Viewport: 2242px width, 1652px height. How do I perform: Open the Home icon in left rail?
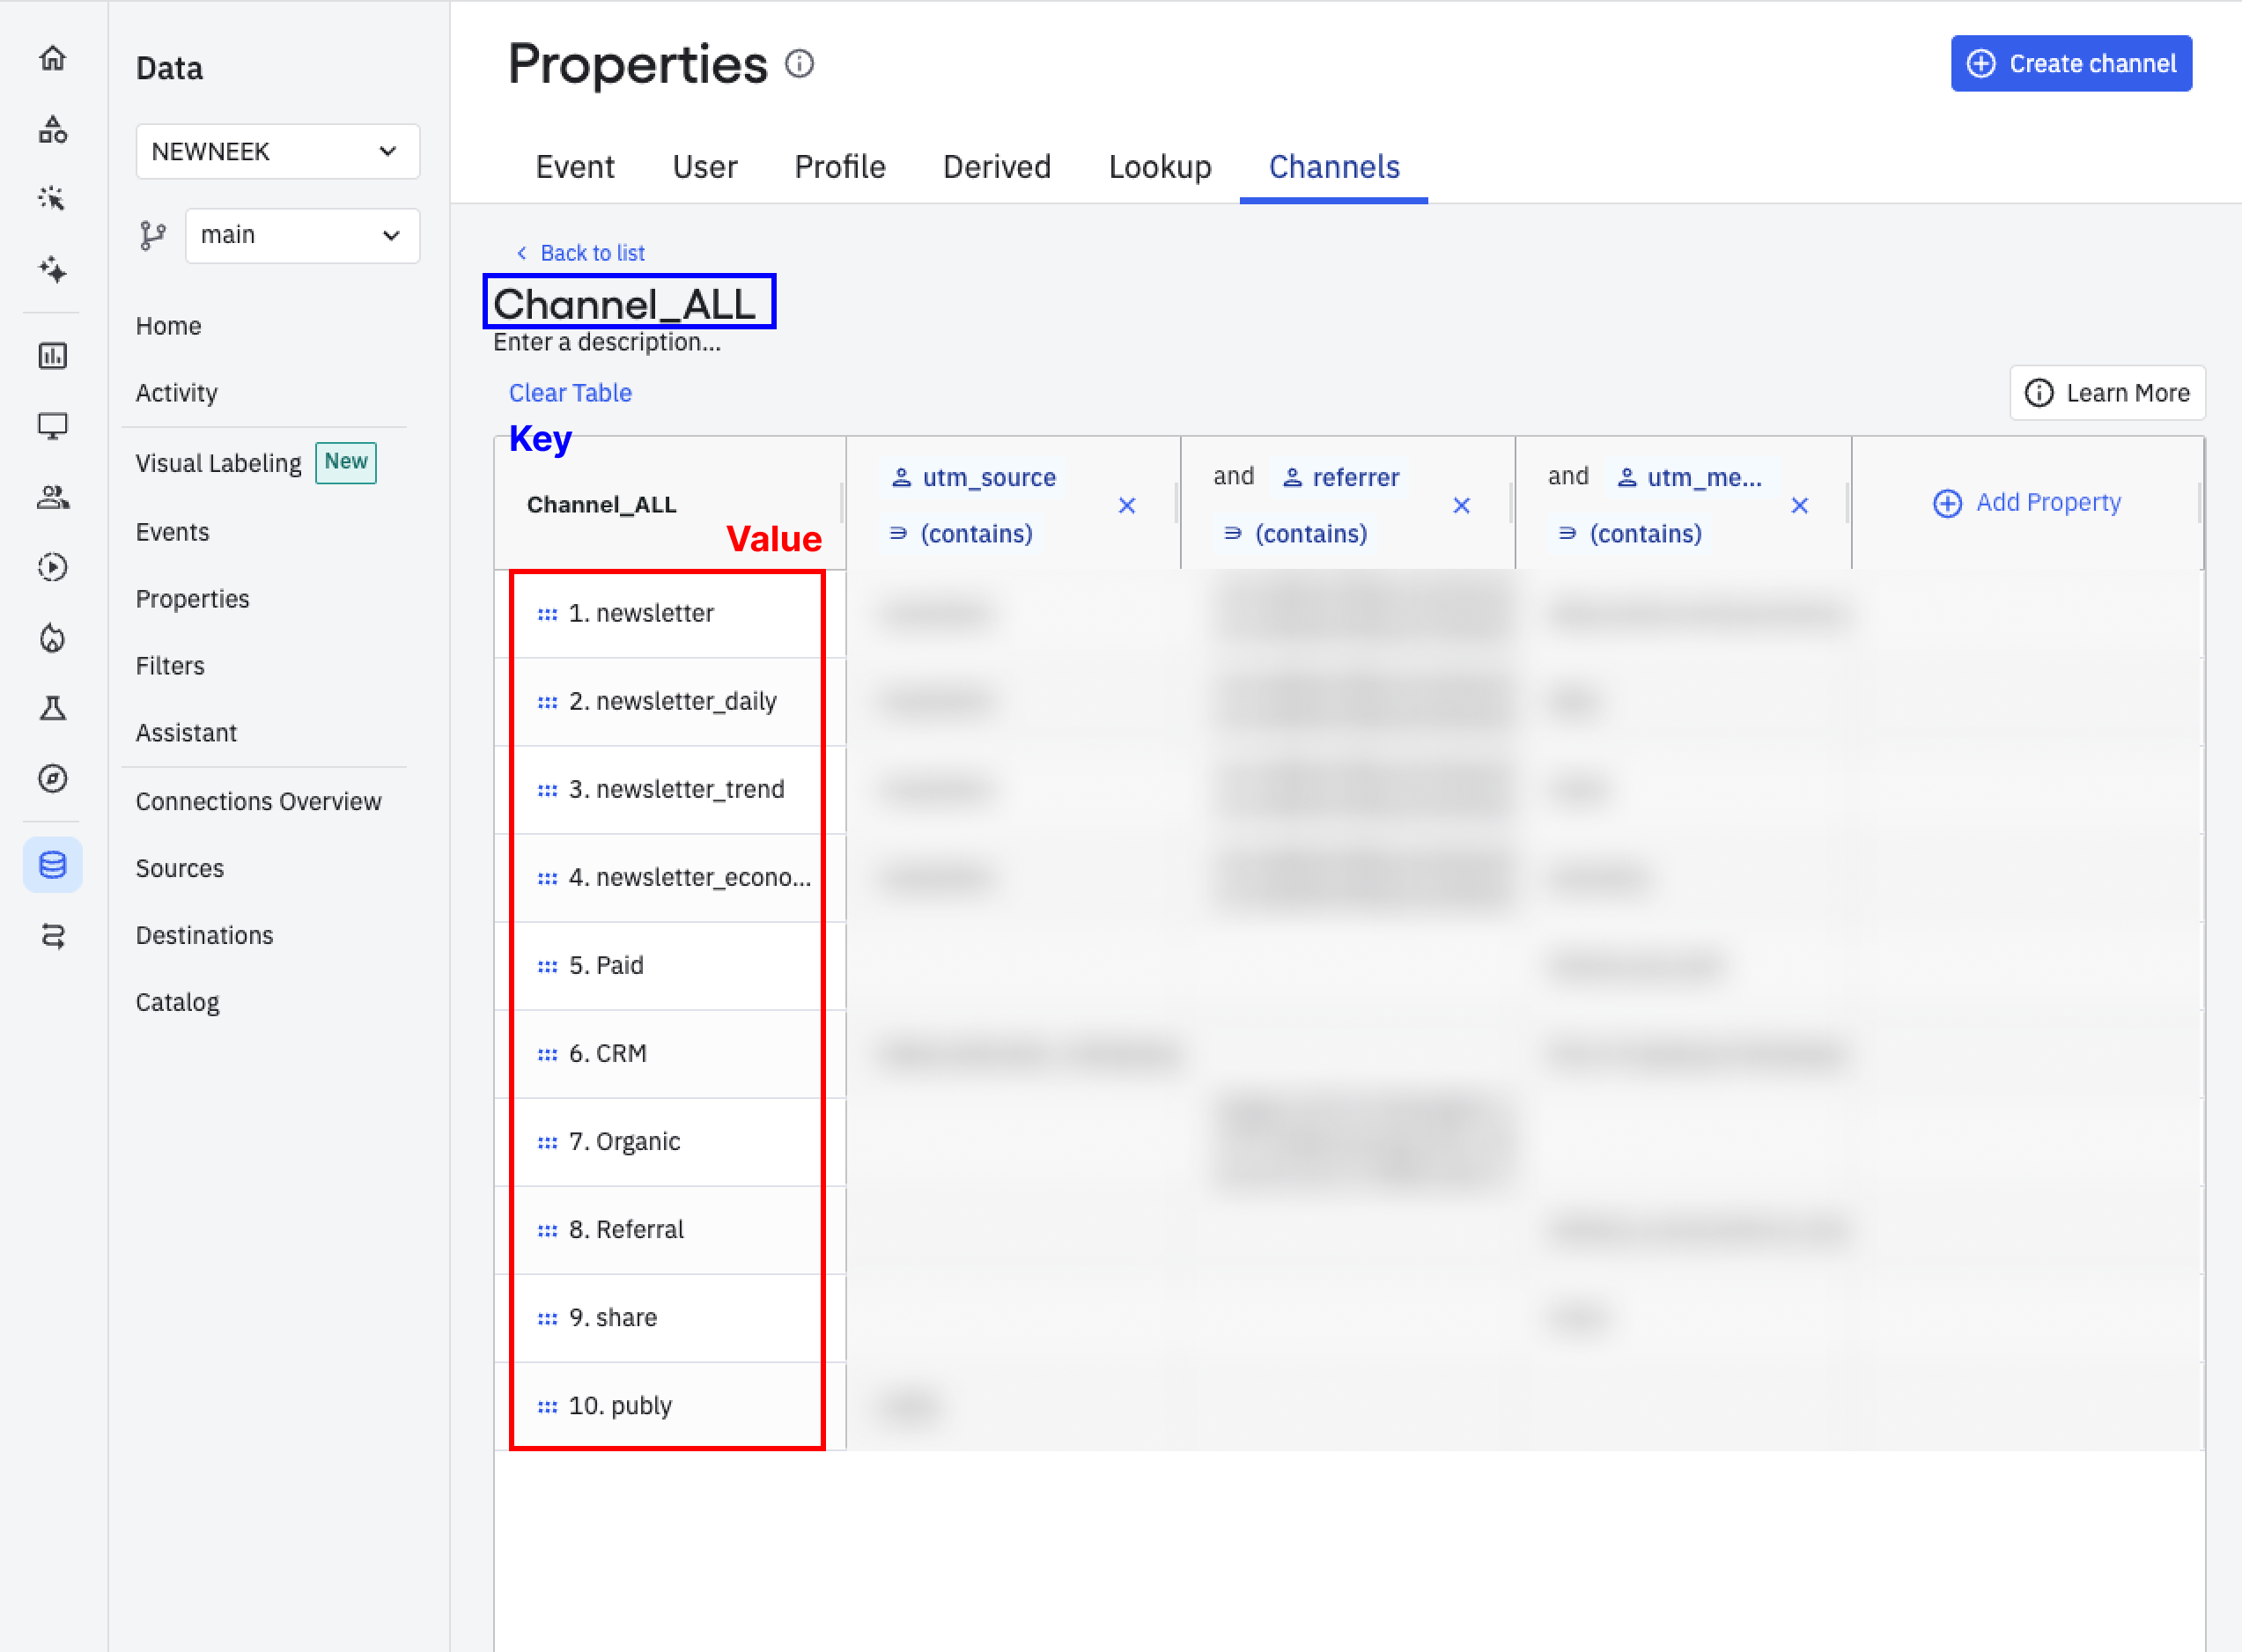click(53, 58)
